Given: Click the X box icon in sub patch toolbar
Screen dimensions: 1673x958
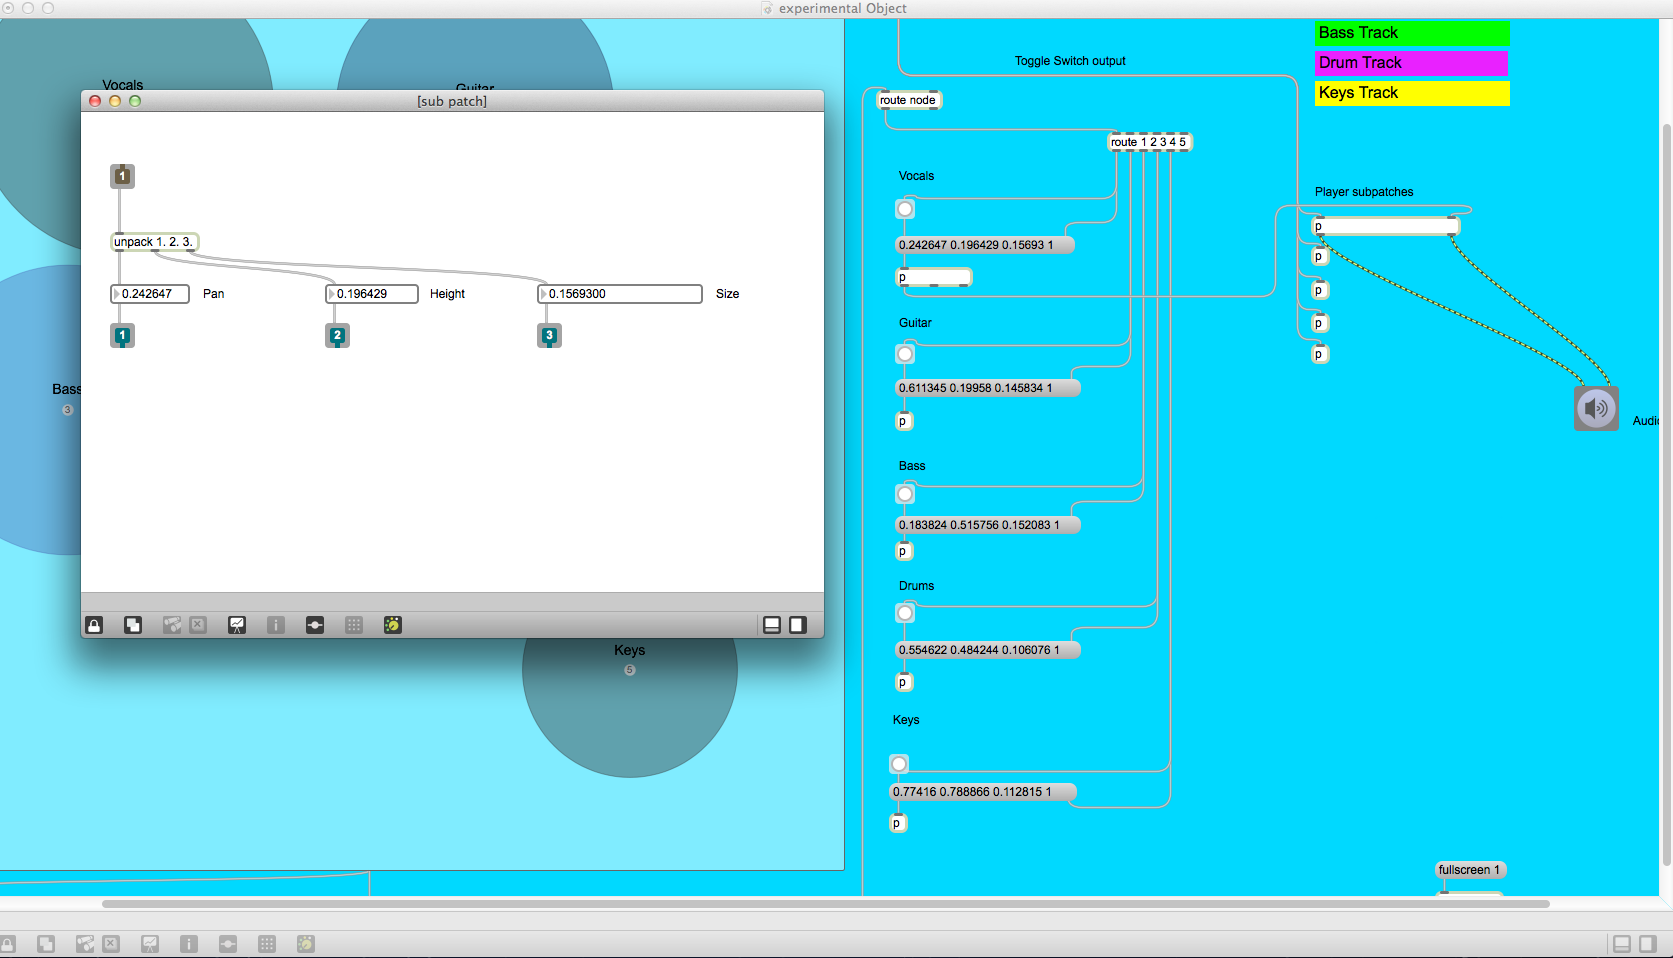Looking at the screenshot, I should tap(198, 625).
